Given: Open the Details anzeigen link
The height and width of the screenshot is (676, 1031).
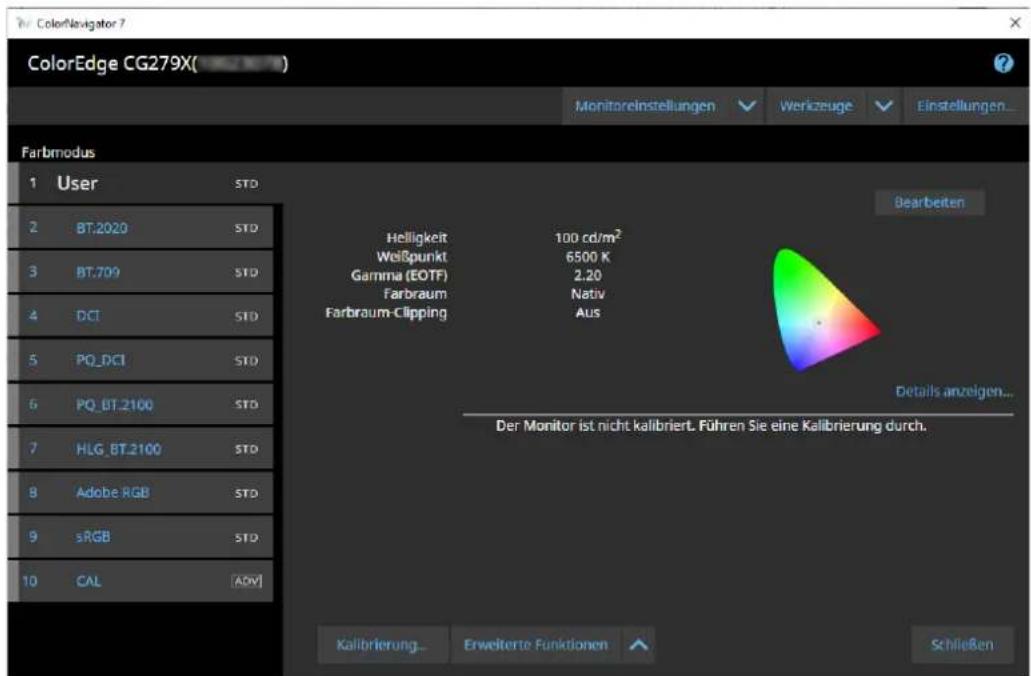Looking at the screenshot, I should pos(953,392).
